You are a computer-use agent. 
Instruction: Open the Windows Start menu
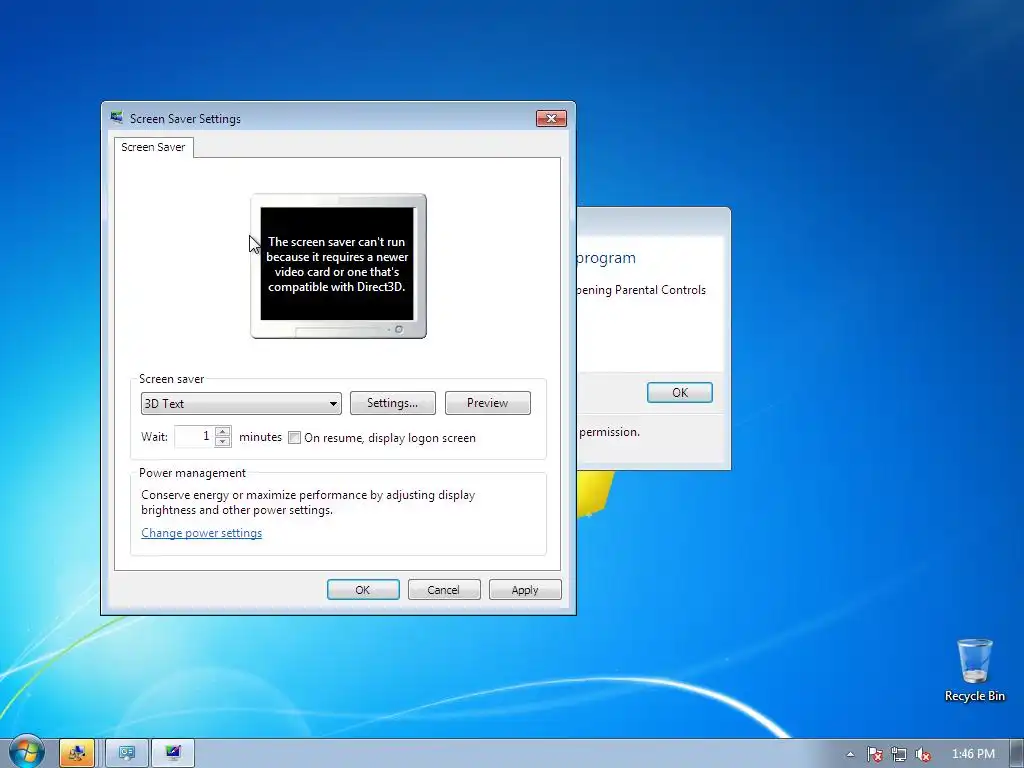(x=25, y=752)
